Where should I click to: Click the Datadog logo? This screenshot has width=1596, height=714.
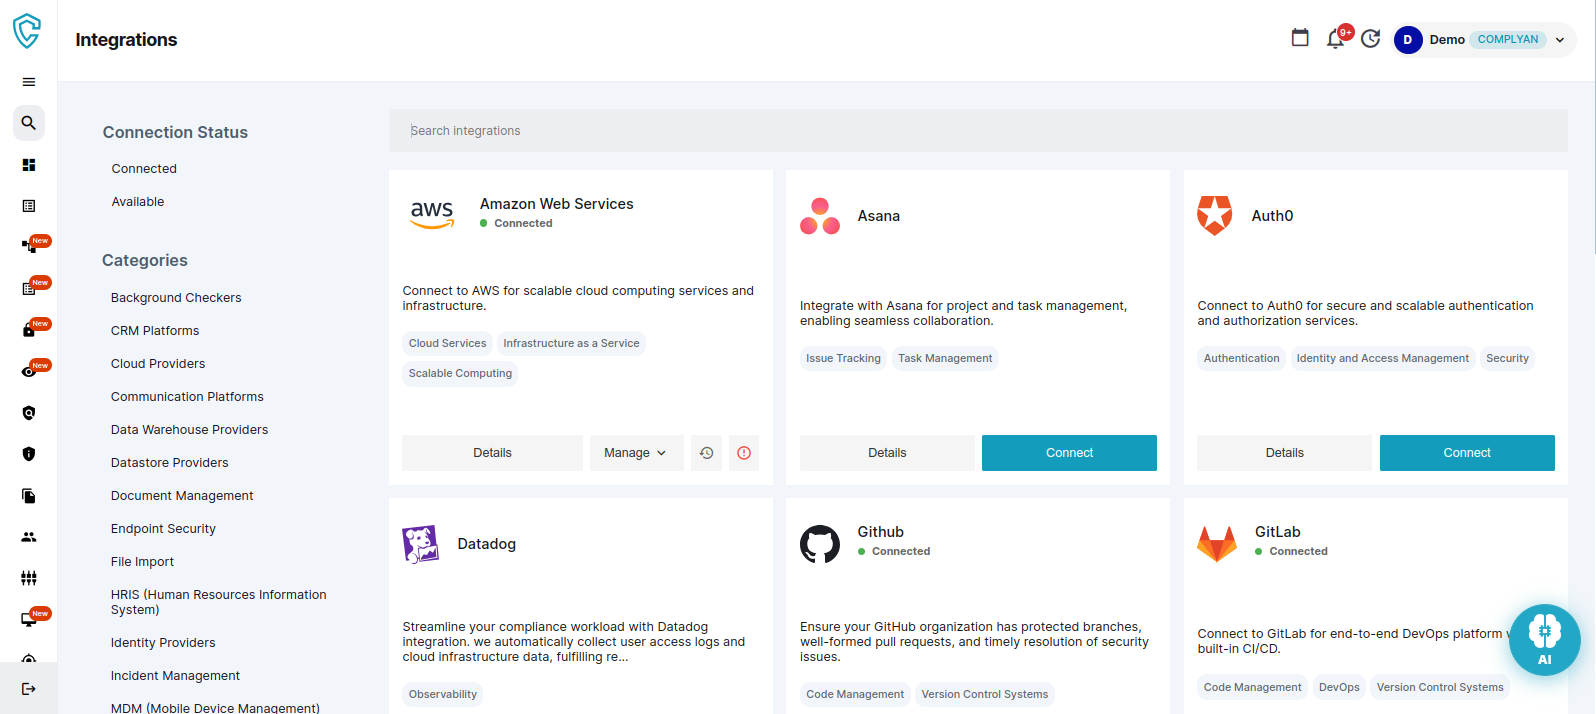tap(420, 544)
